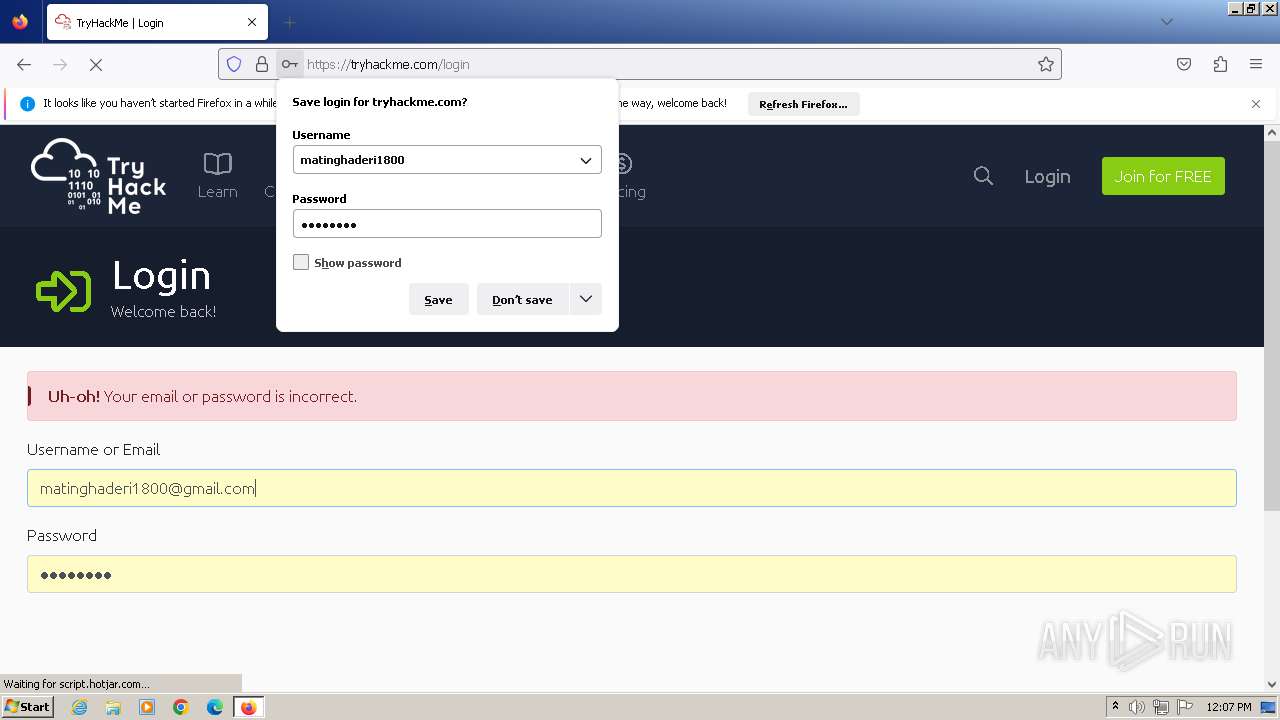Screen dimensions: 1280x720
Task: Open the Extensions puzzle icon
Action: pyautogui.click(x=1220, y=64)
